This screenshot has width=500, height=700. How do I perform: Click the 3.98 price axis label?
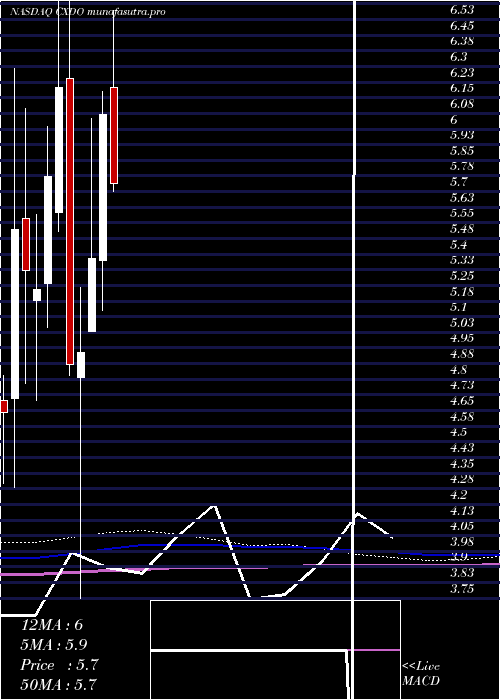tap(462, 541)
